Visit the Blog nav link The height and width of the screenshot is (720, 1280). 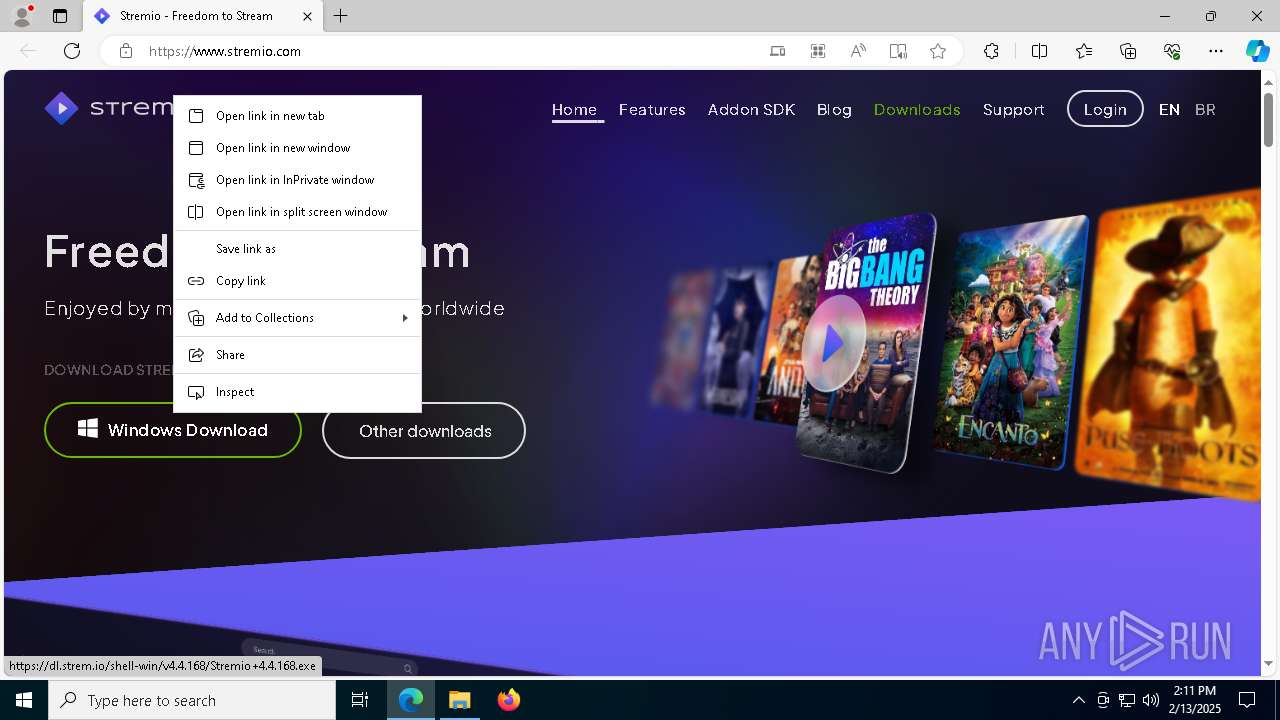(834, 110)
